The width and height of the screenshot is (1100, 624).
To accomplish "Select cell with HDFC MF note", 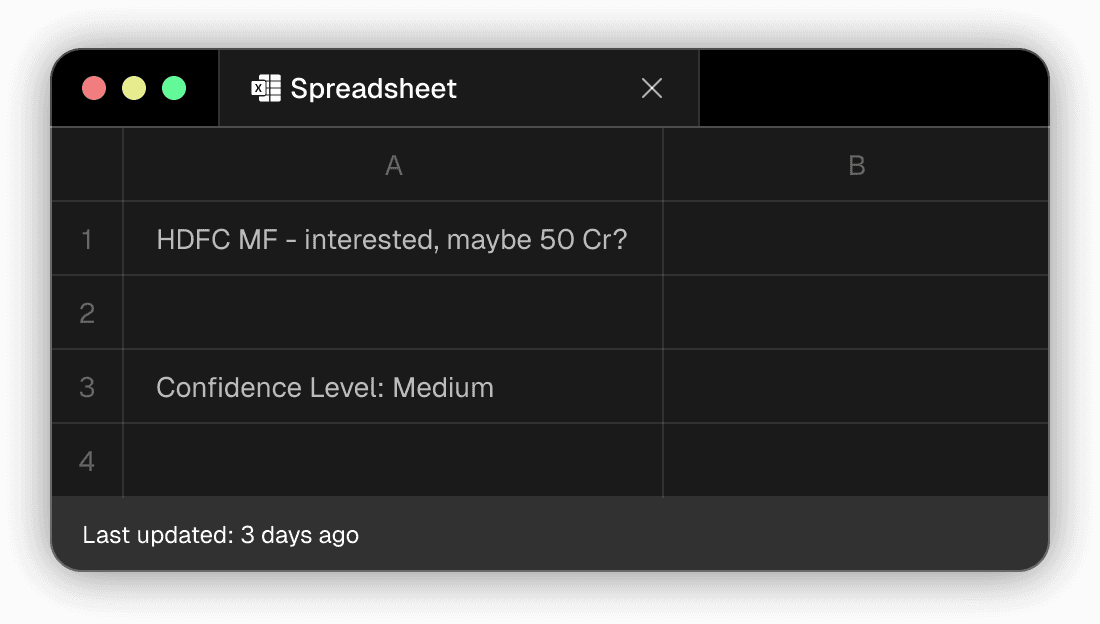I will (x=392, y=240).
